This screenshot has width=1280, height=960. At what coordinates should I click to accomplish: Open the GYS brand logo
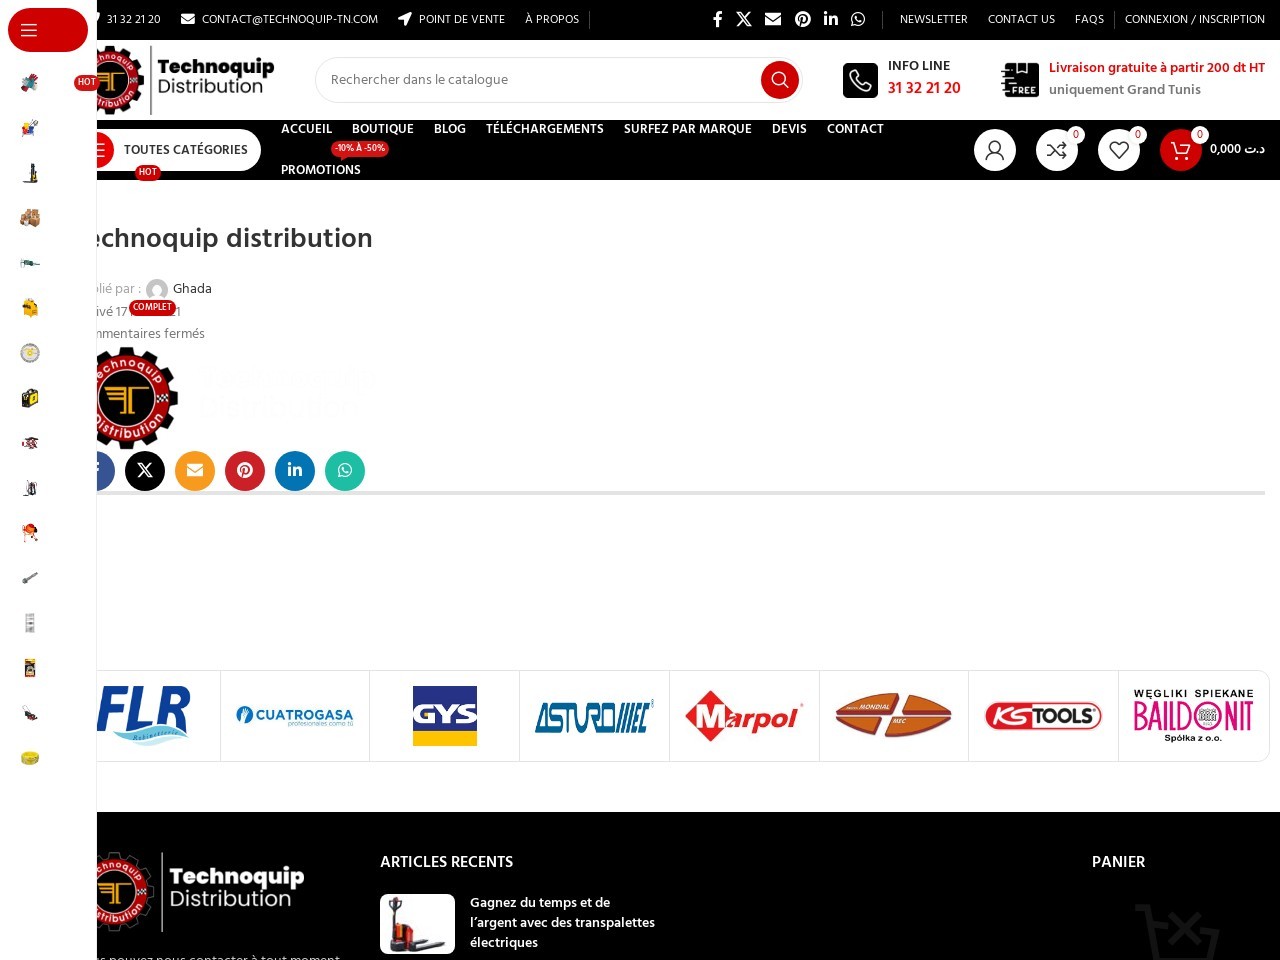tap(445, 716)
